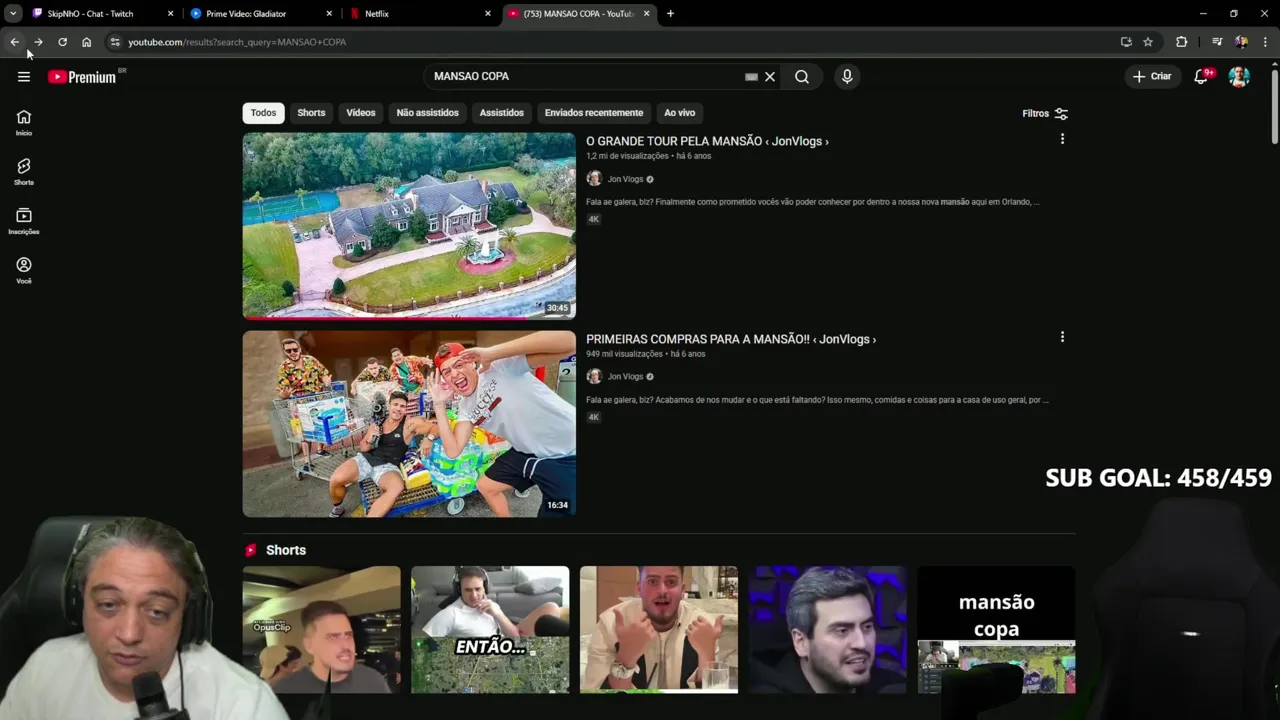The height and width of the screenshot is (720, 1280).
Task: Open Shorts in the left sidebar
Action: pyautogui.click(x=24, y=171)
